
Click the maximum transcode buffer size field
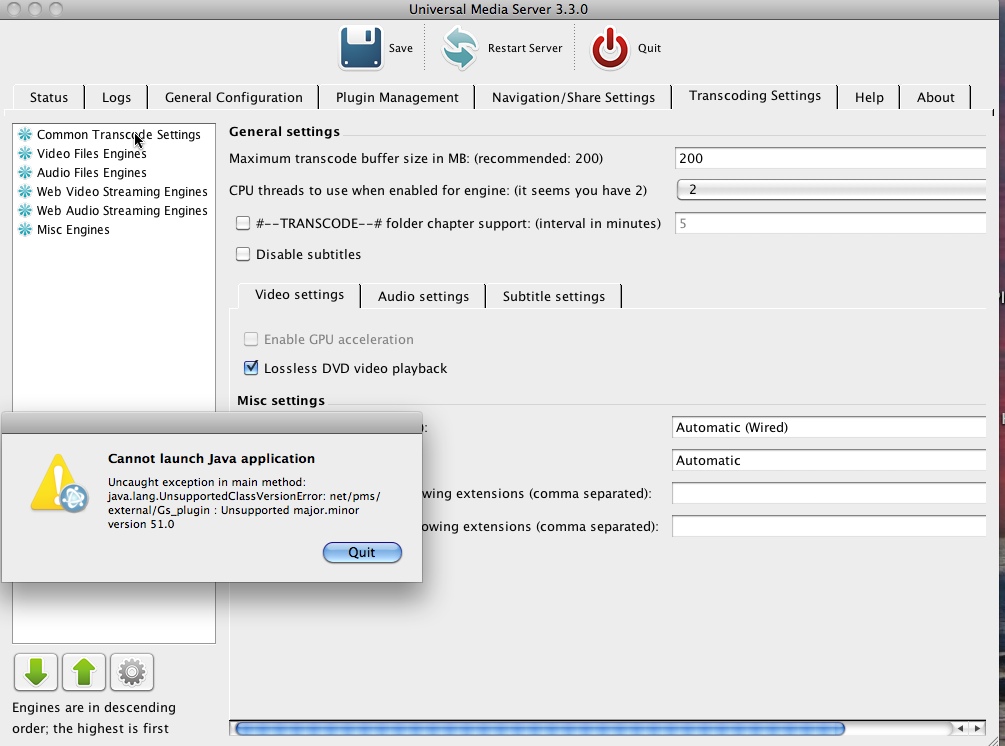tap(830, 158)
